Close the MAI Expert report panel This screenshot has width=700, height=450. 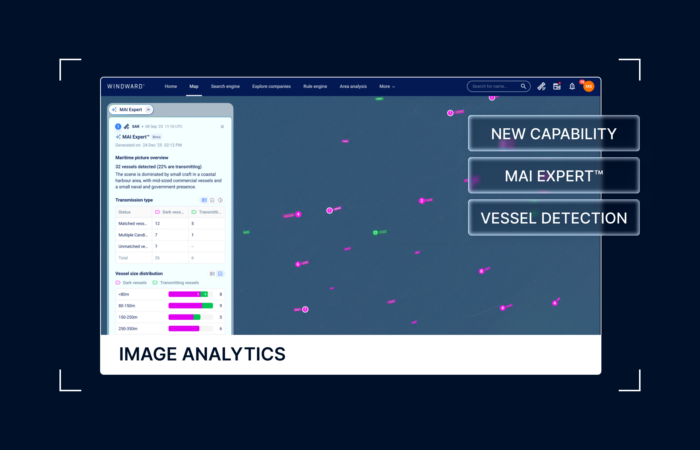(222, 127)
